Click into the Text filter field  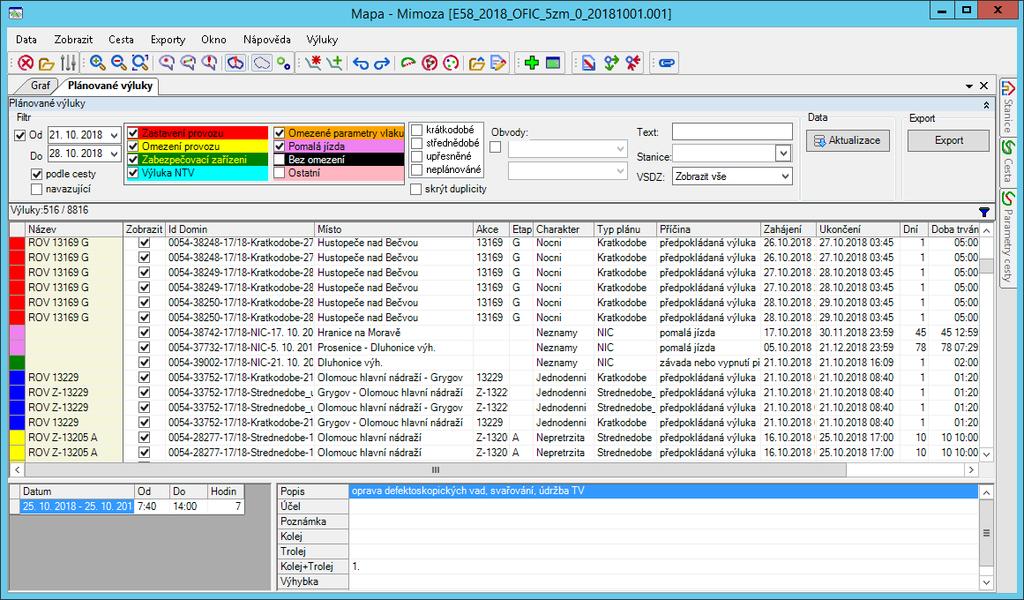pyautogui.click(x=732, y=132)
